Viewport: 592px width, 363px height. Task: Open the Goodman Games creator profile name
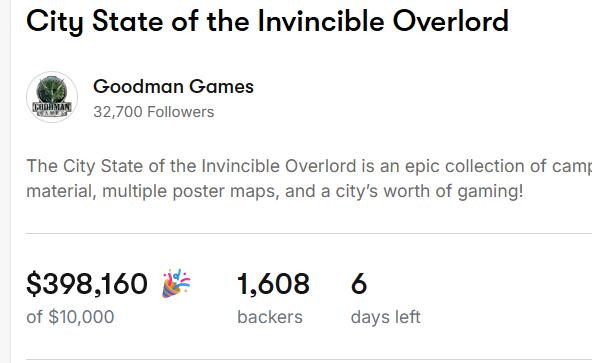[x=173, y=87]
